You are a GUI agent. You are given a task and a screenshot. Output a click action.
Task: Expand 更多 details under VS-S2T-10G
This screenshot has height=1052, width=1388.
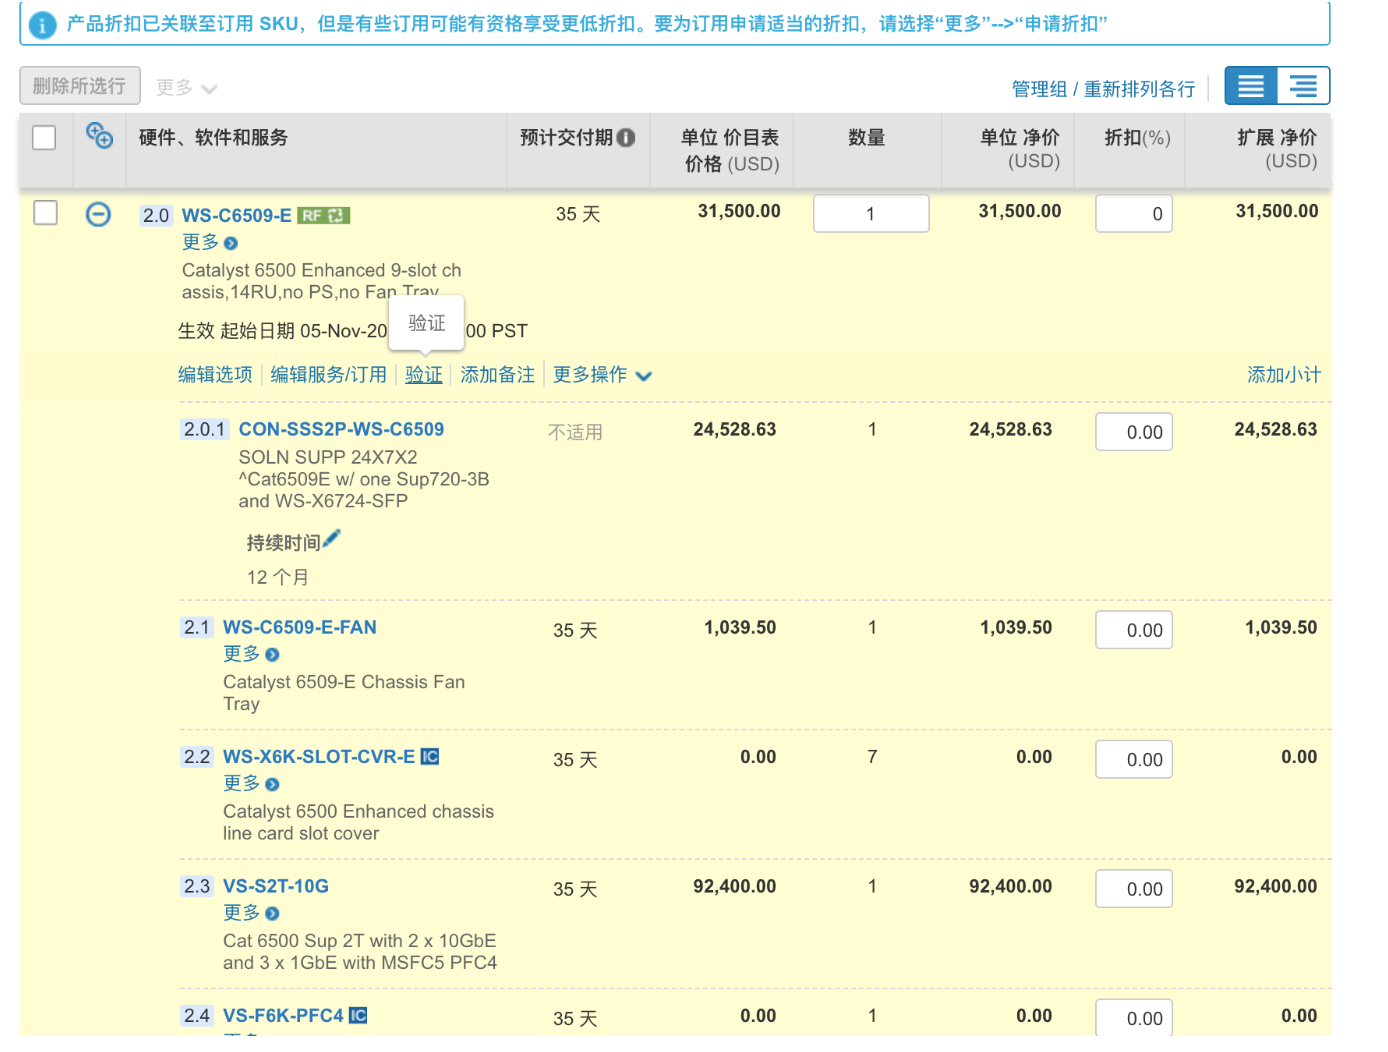[x=241, y=913]
